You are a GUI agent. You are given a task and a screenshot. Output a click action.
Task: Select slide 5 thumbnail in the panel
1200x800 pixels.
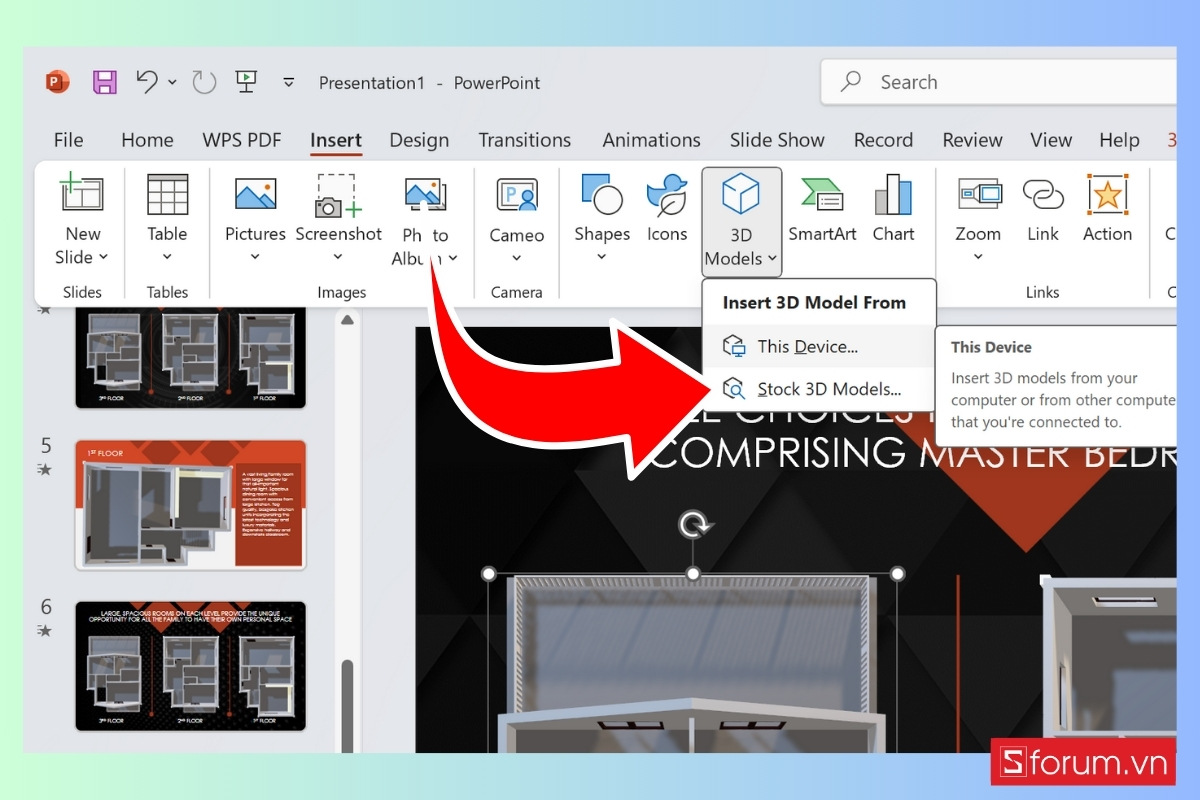(190, 505)
